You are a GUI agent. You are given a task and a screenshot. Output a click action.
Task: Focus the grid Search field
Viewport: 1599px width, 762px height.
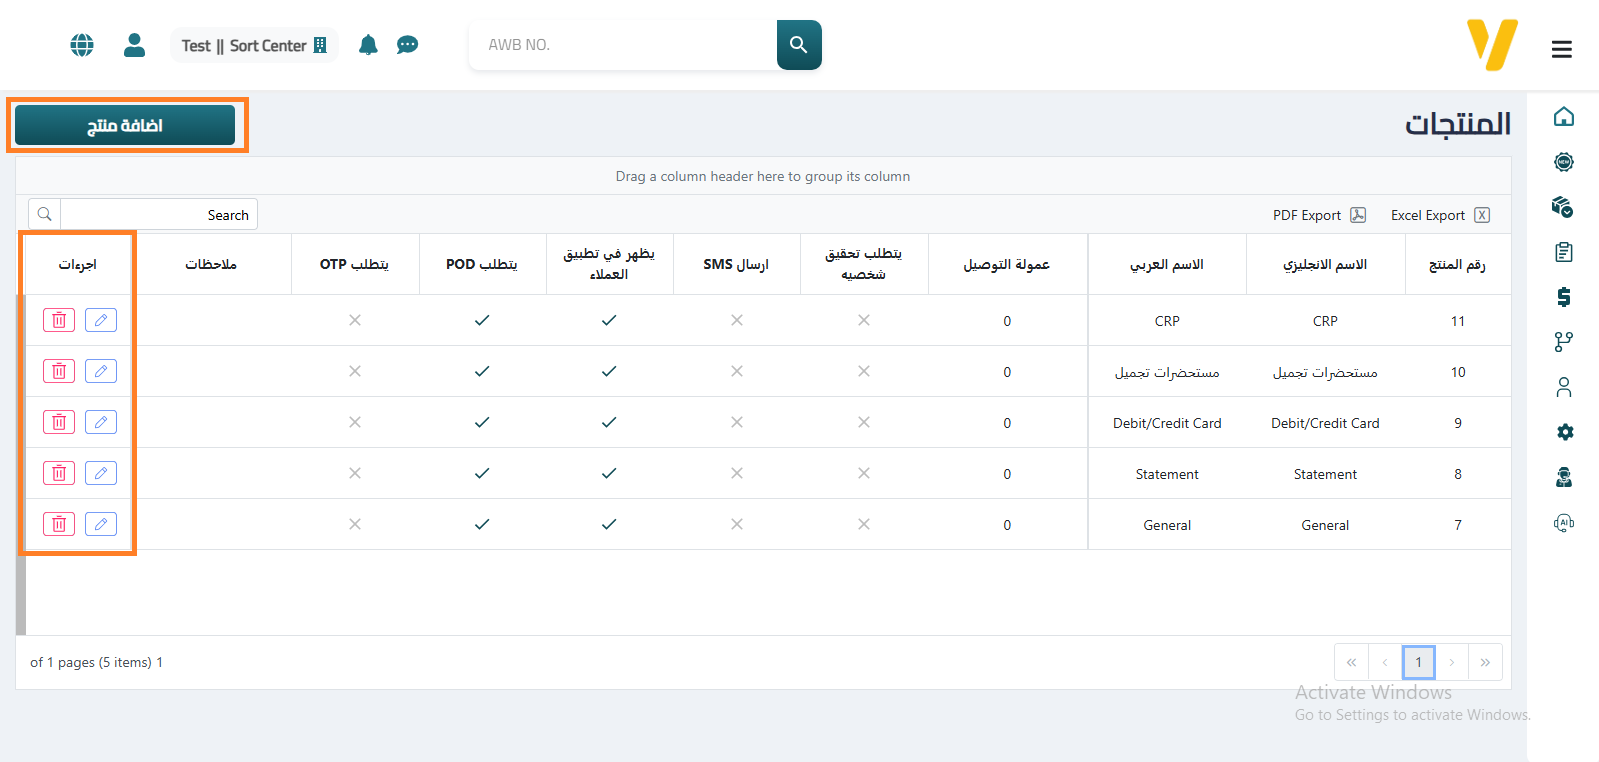pos(159,215)
